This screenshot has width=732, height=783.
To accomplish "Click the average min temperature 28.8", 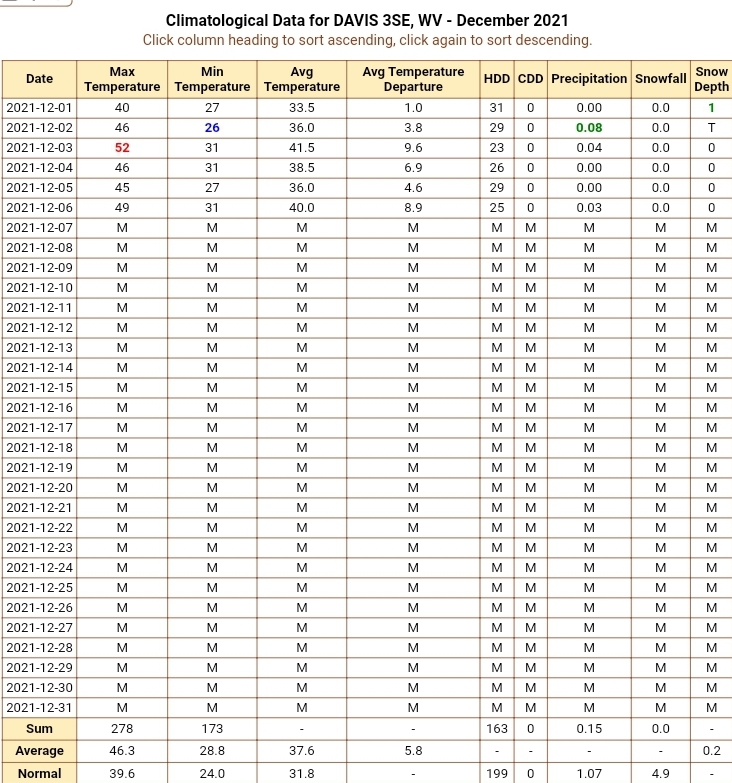I will 212,751.
